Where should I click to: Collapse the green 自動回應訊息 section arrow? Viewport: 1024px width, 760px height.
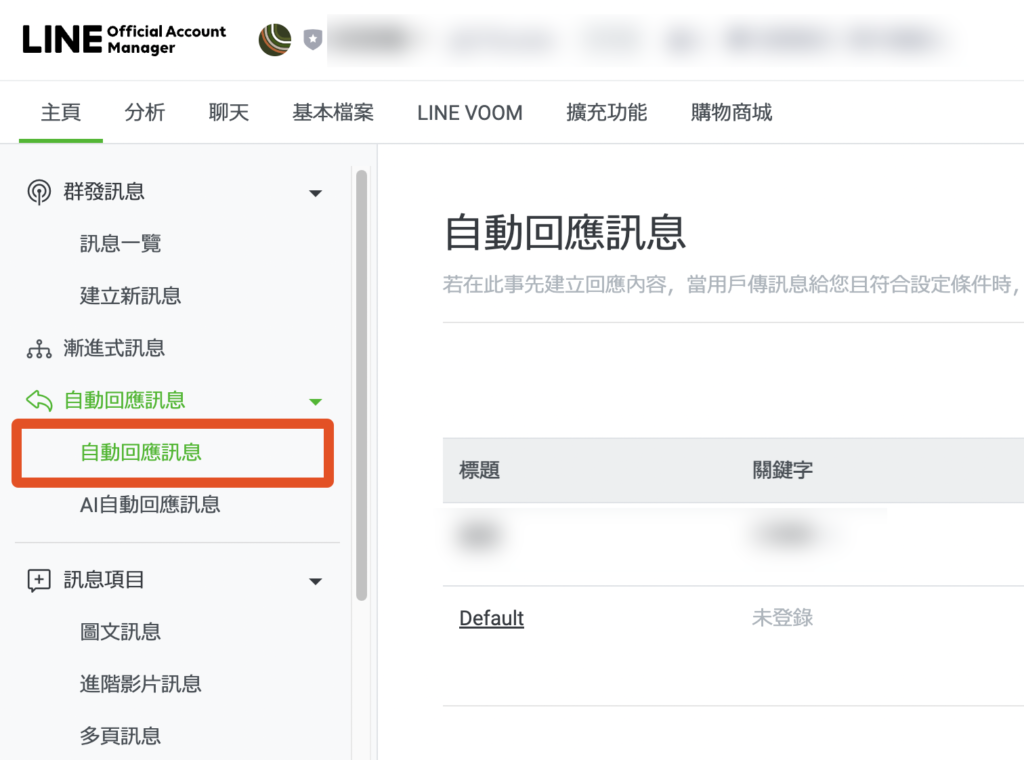315,402
